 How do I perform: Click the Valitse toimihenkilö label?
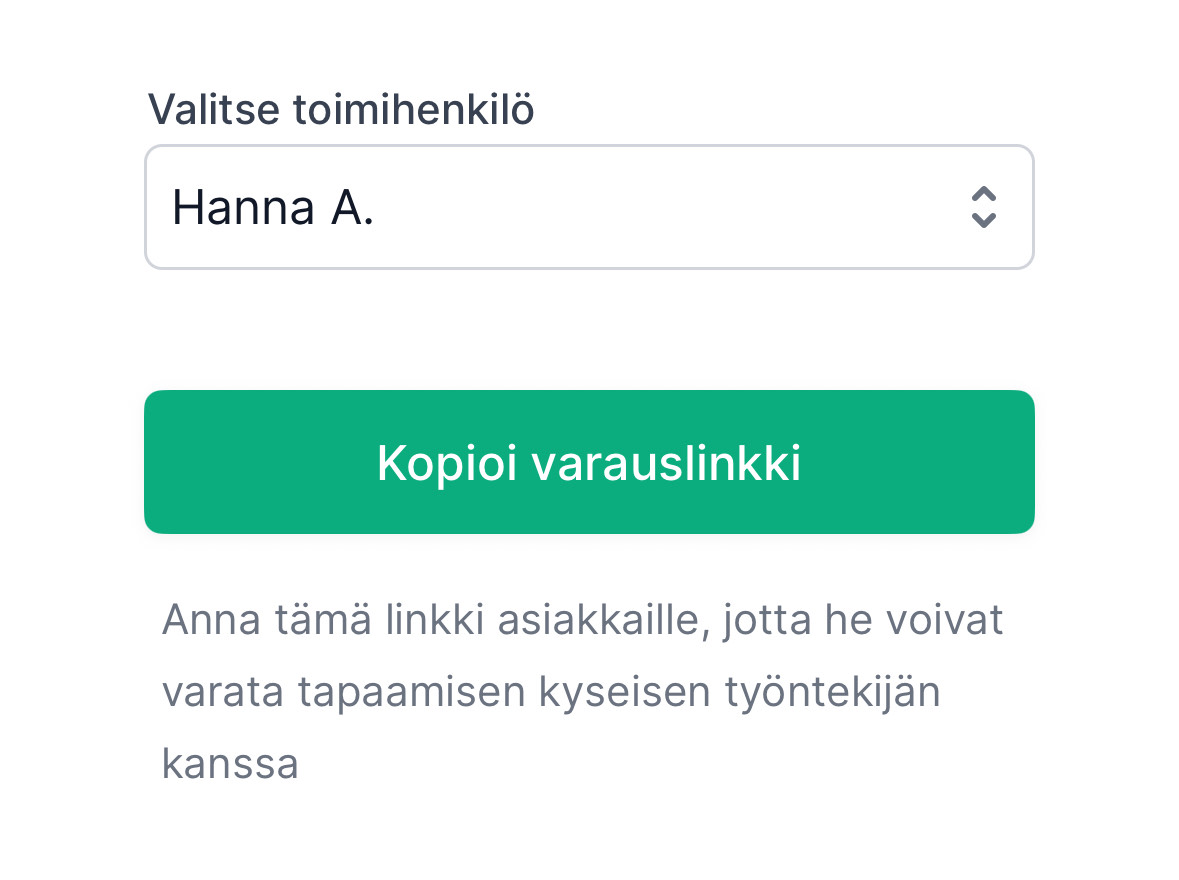(x=340, y=110)
